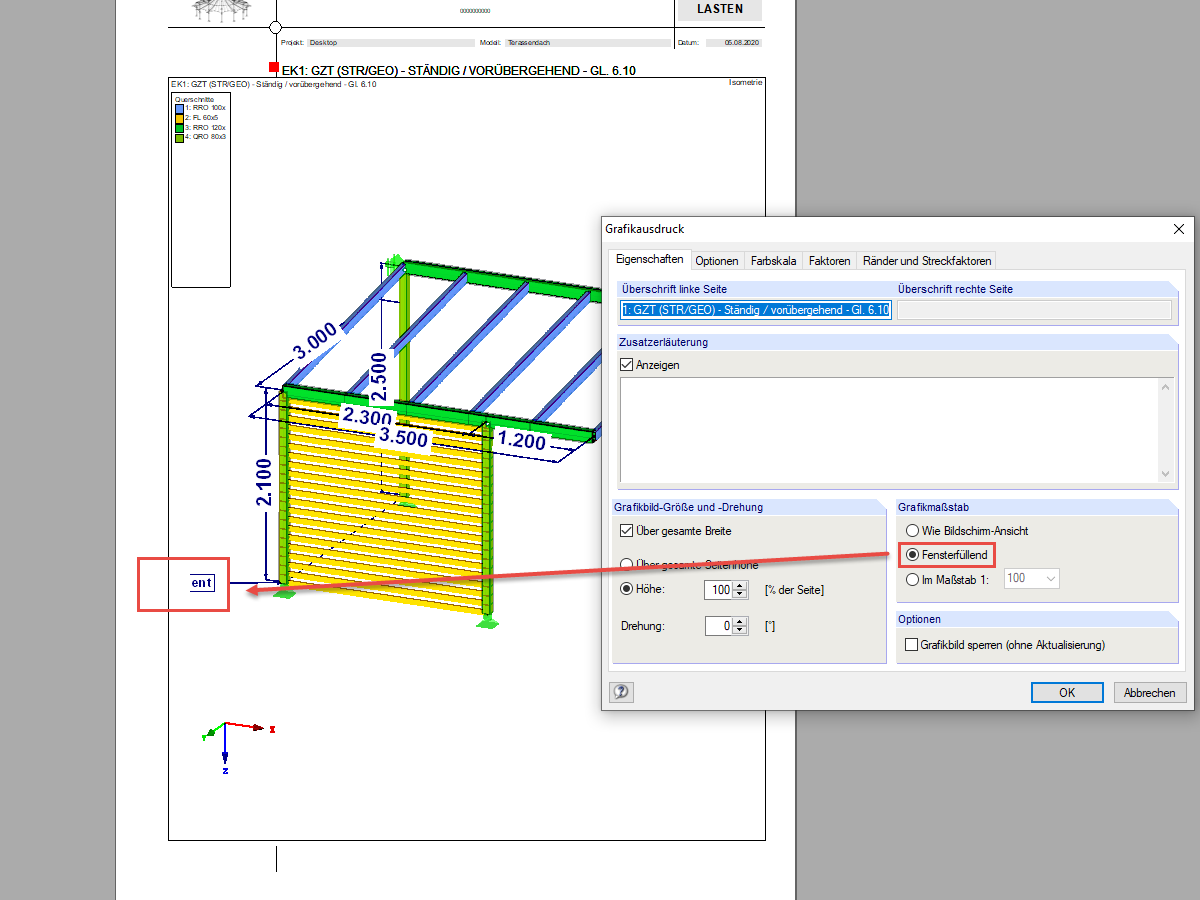Select the Höhe radio button
Image resolution: width=1200 pixels, height=900 pixels.
tap(627, 589)
